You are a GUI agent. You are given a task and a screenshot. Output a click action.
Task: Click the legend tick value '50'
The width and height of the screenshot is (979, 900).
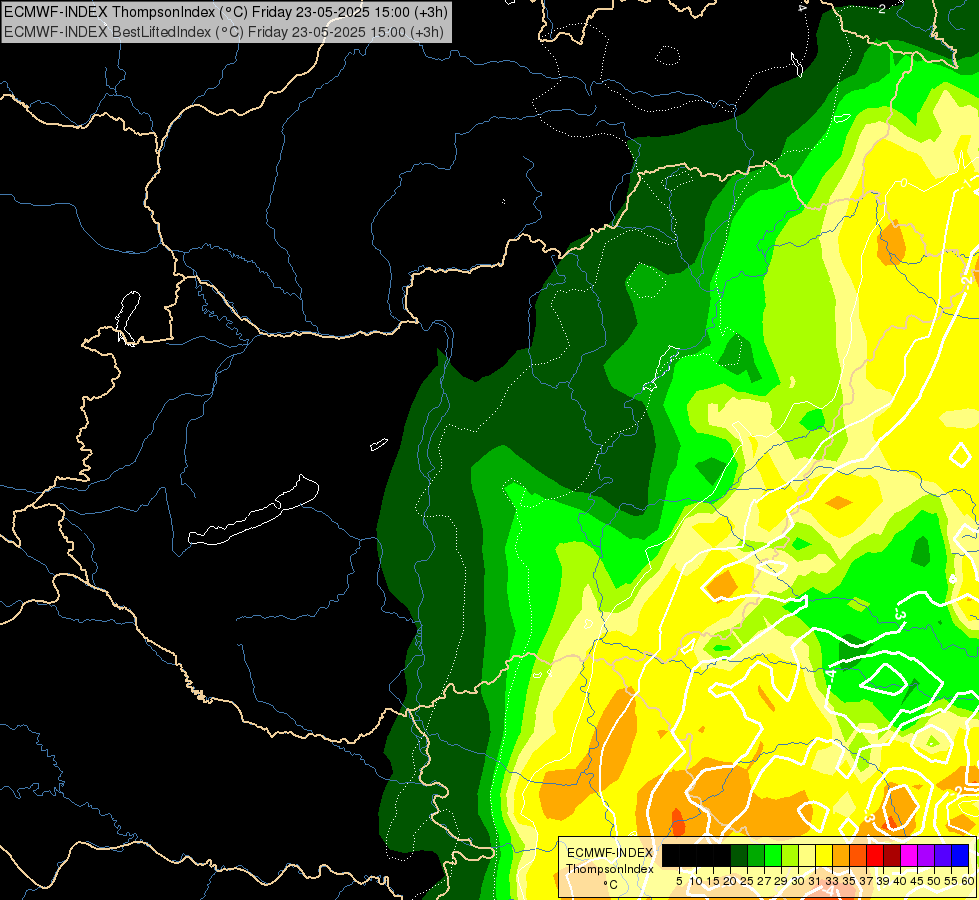click(933, 881)
